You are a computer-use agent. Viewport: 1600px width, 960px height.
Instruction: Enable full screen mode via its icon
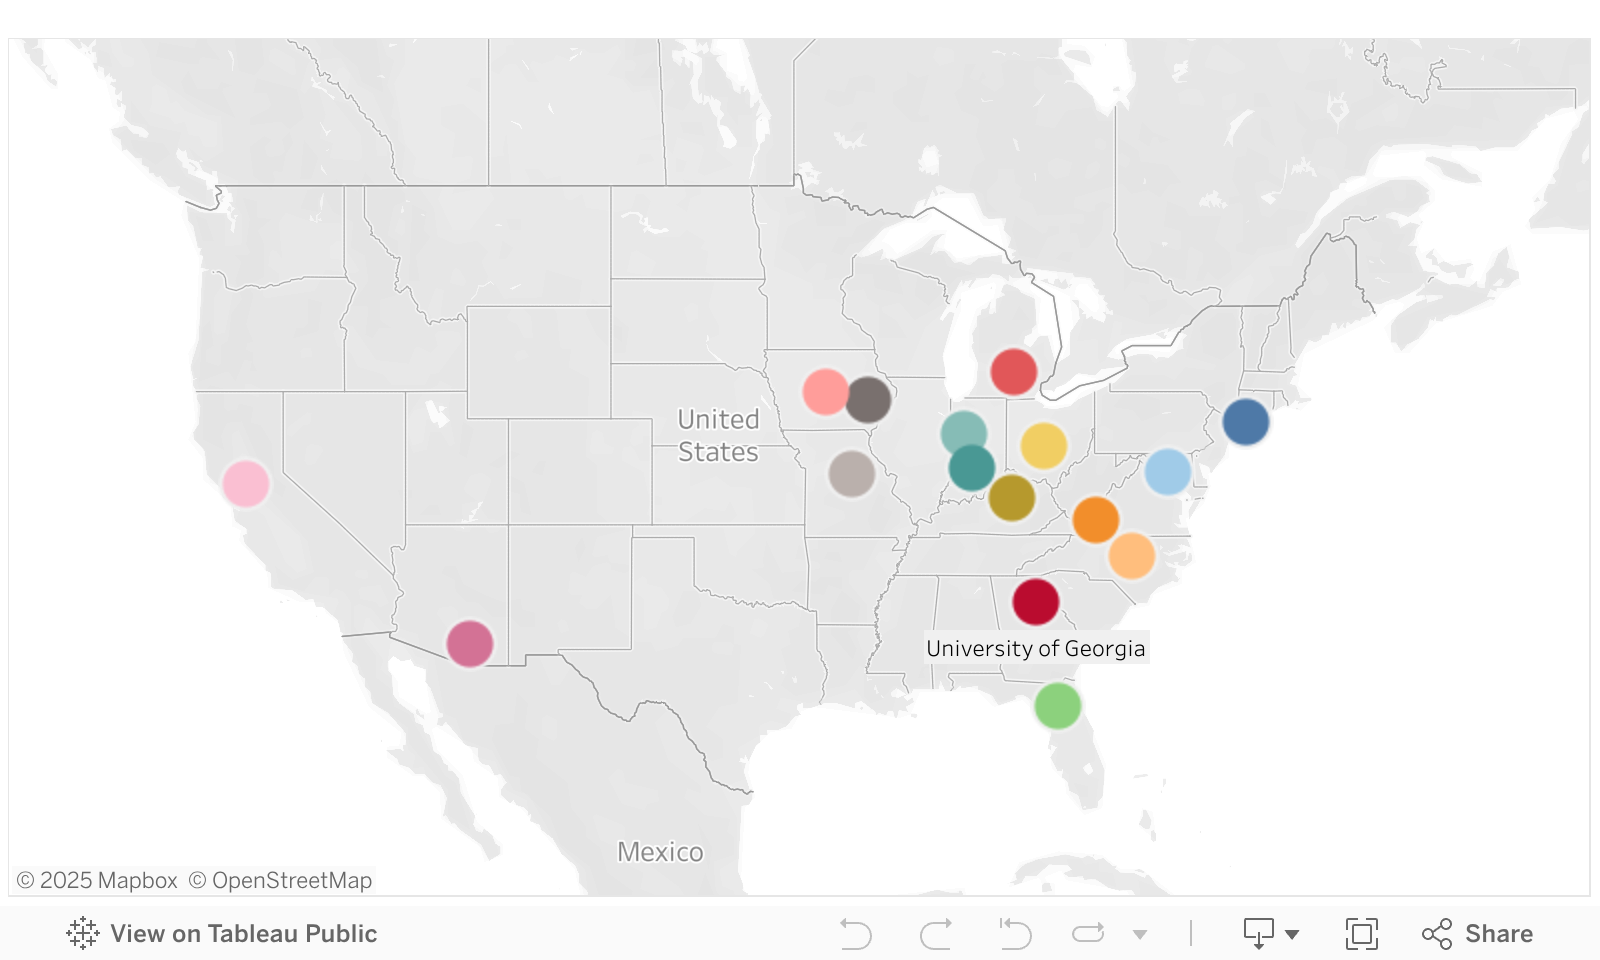(x=1361, y=933)
